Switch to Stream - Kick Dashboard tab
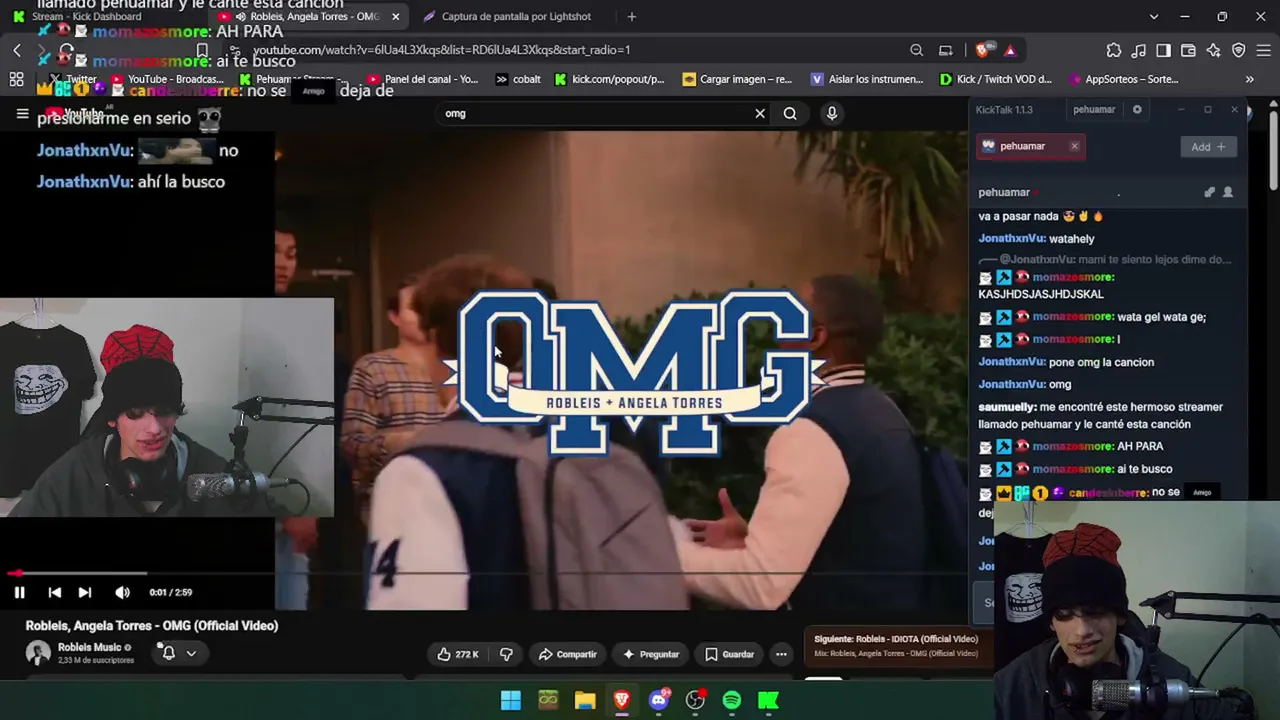Viewport: 1280px width, 720px height. (86, 17)
